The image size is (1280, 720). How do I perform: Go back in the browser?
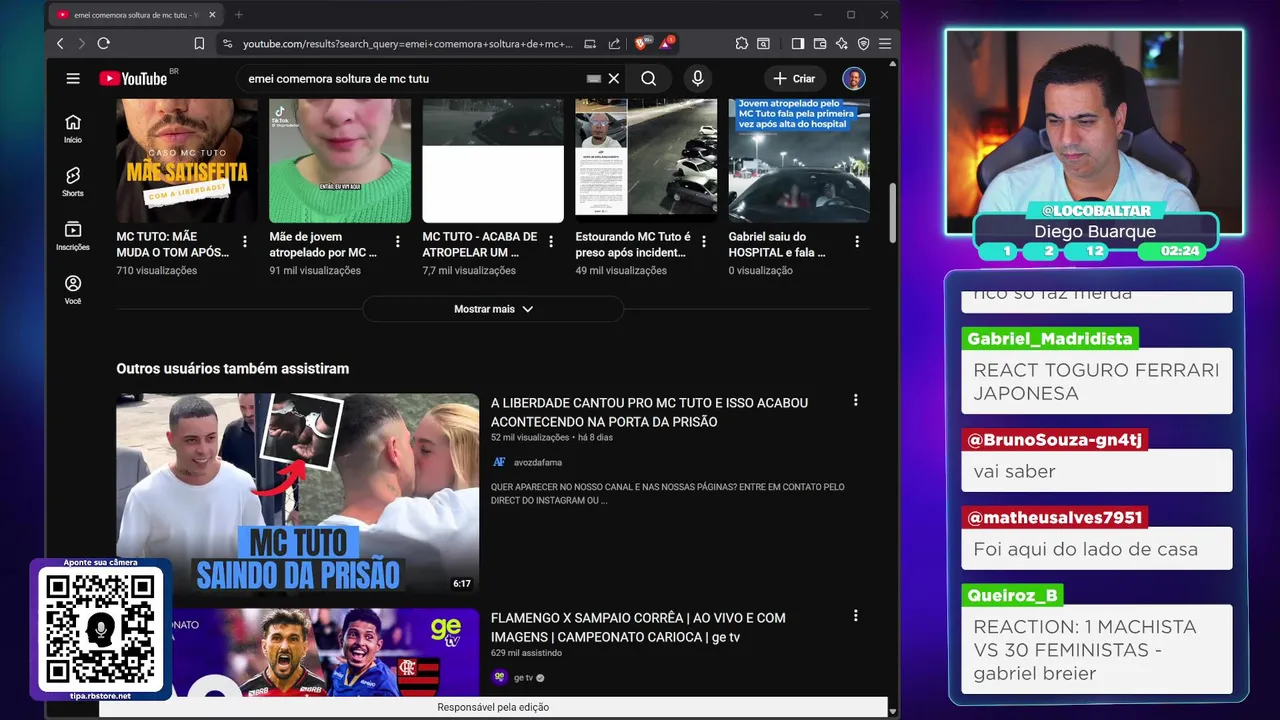pyautogui.click(x=60, y=44)
